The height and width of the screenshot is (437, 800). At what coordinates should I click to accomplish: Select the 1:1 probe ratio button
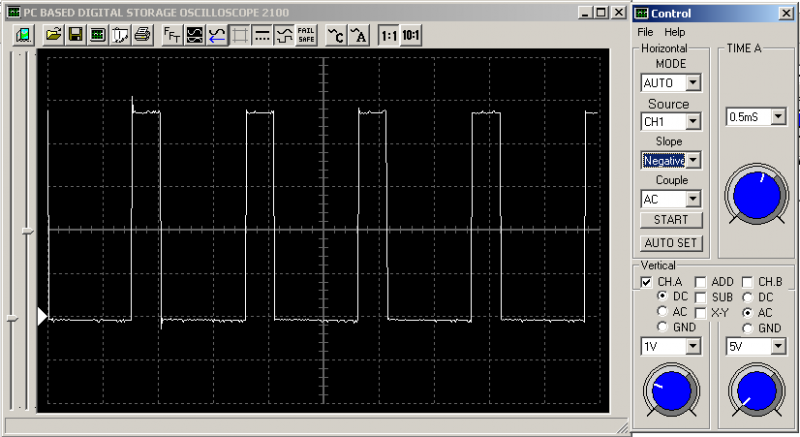(387, 35)
